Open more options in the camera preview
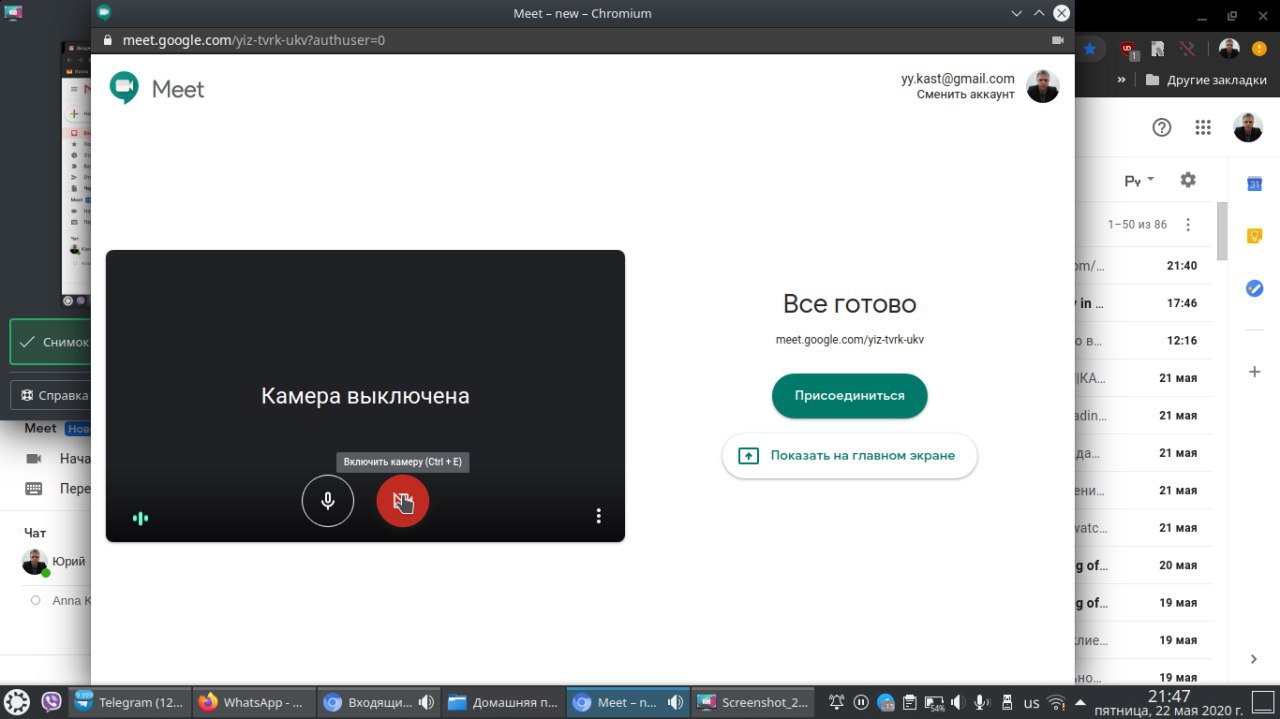The image size is (1280, 719). click(x=598, y=516)
